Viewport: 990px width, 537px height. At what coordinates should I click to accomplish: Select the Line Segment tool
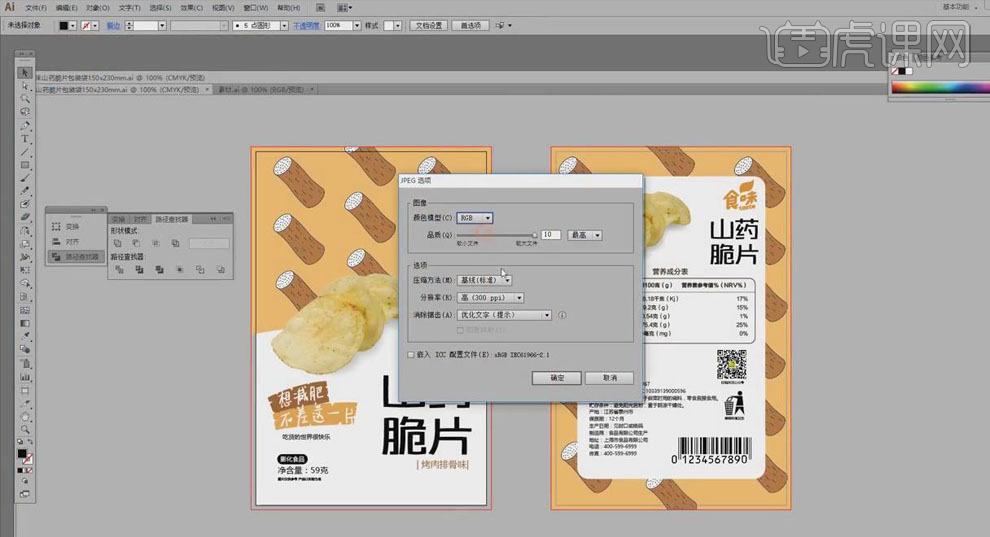(25, 152)
